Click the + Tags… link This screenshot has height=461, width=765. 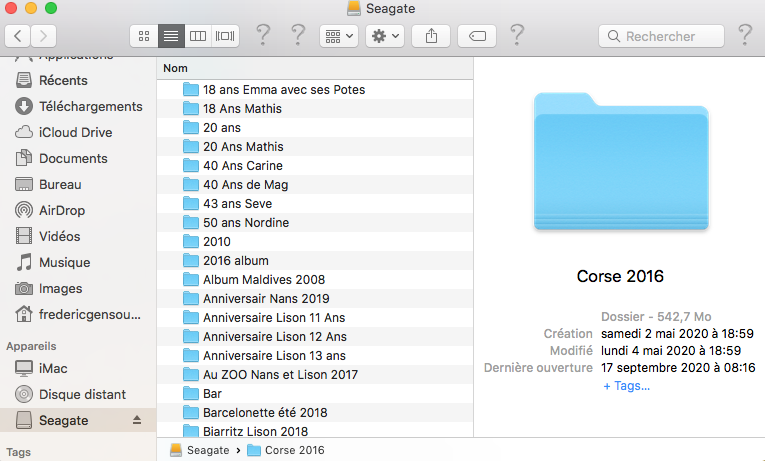[x=626, y=385]
